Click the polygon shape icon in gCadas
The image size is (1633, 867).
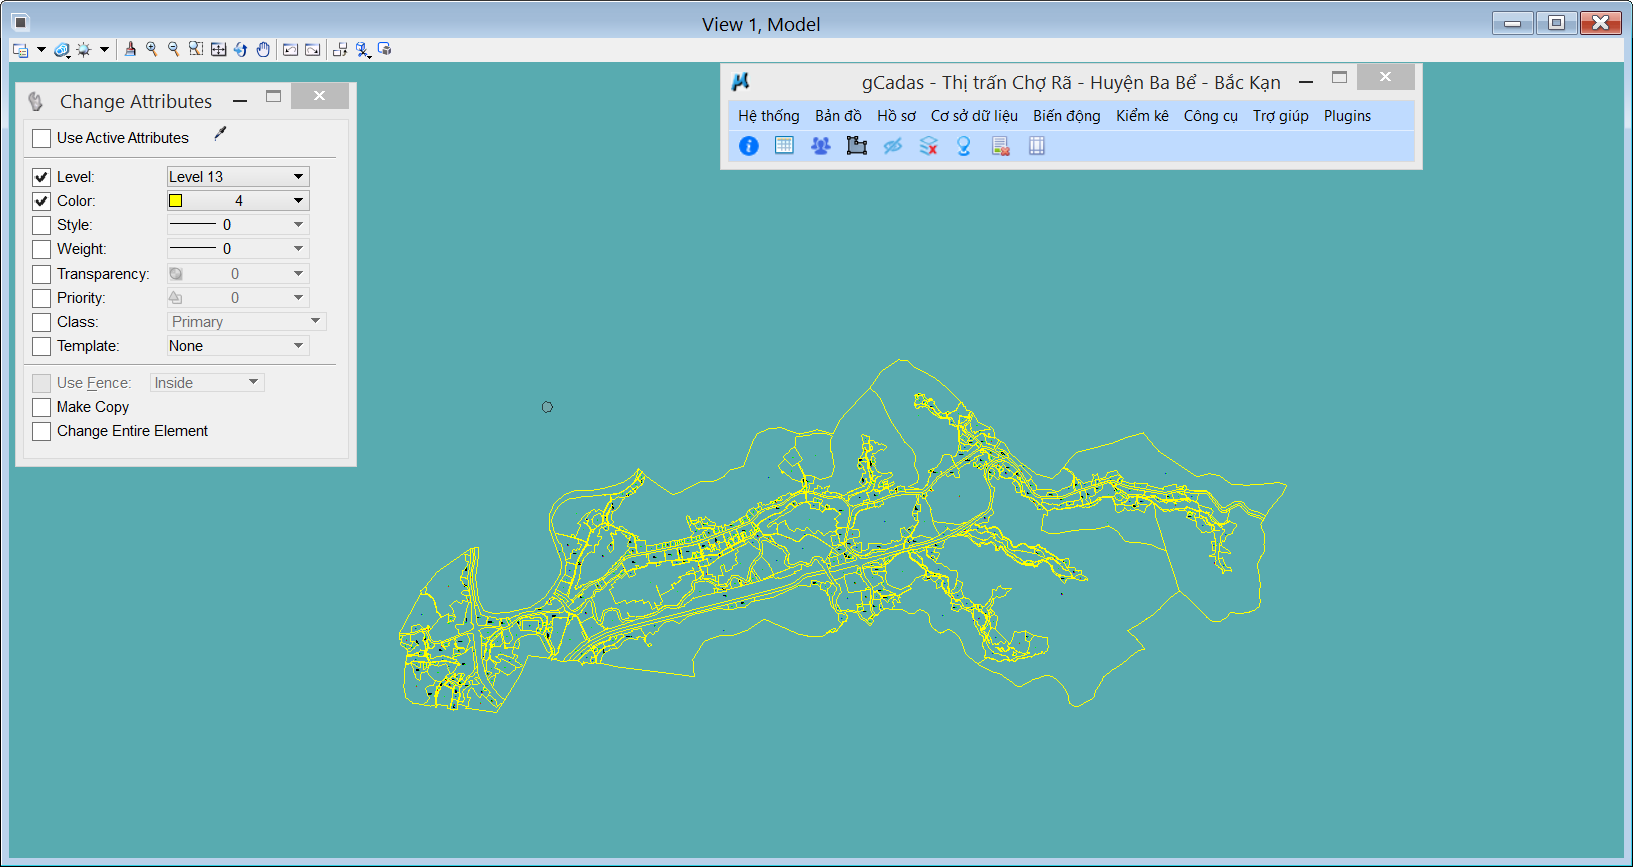coord(856,146)
